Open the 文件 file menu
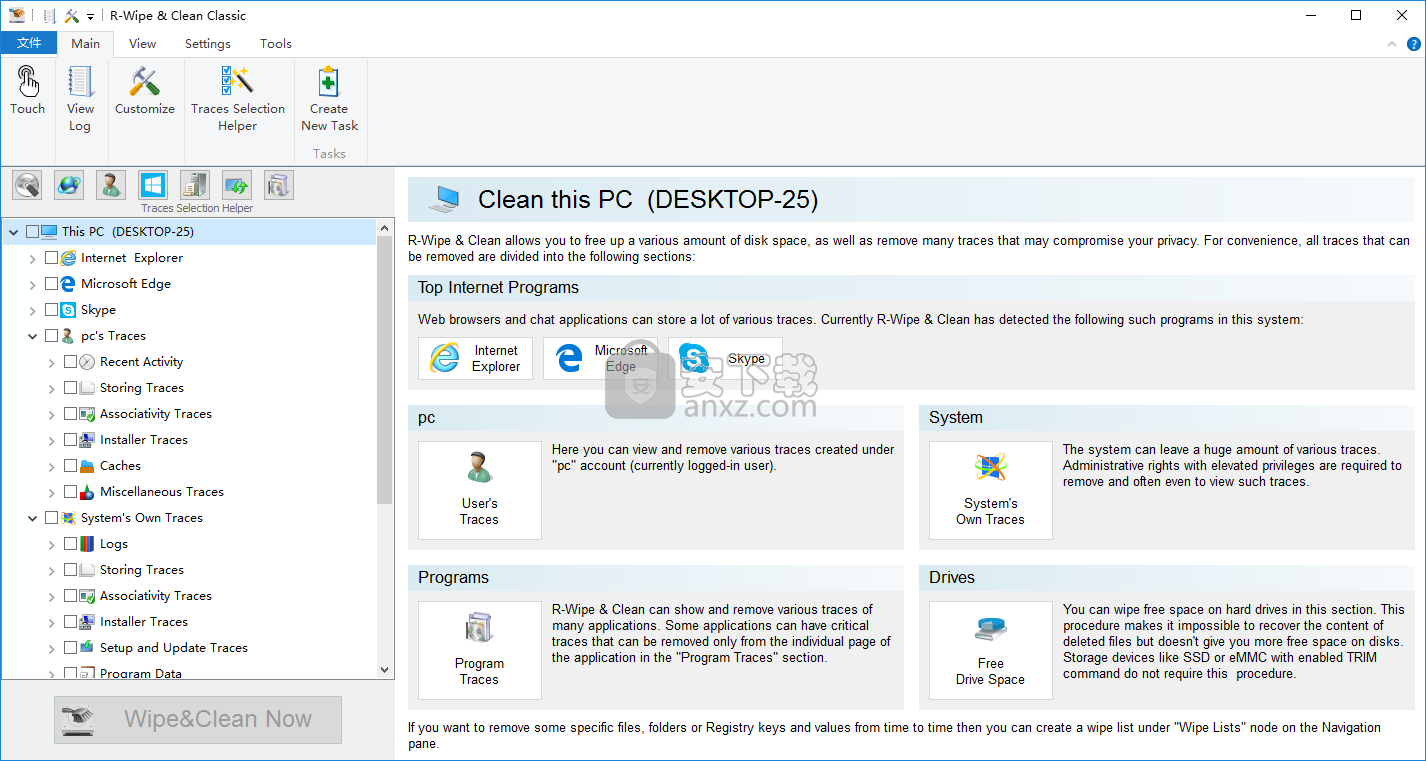Screen dimensions: 1426x761 point(29,43)
